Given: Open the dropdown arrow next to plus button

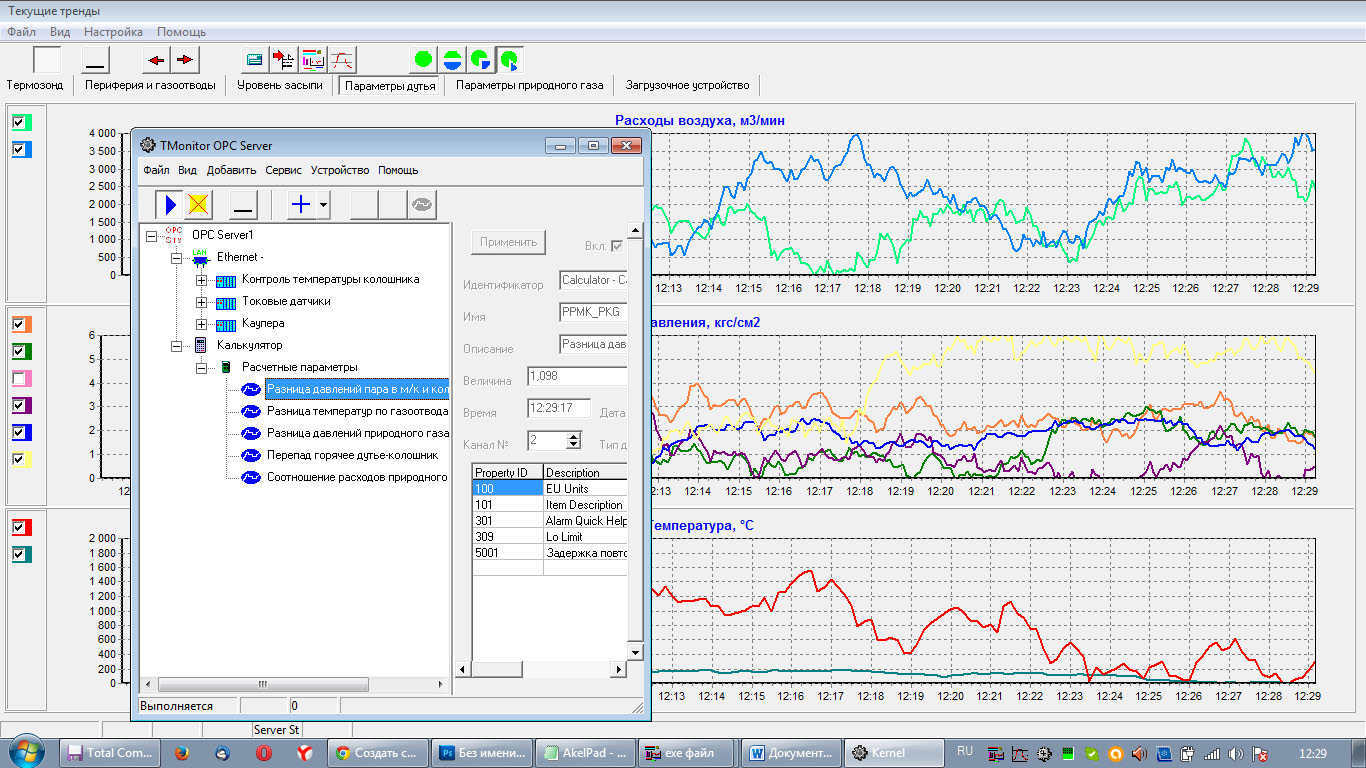Looking at the screenshot, I should [324, 205].
